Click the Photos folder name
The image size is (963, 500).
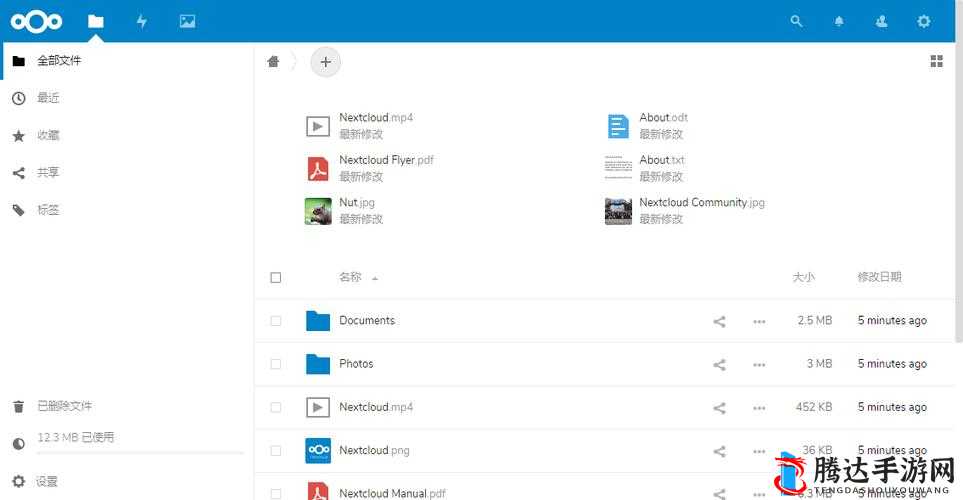coord(356,364)
